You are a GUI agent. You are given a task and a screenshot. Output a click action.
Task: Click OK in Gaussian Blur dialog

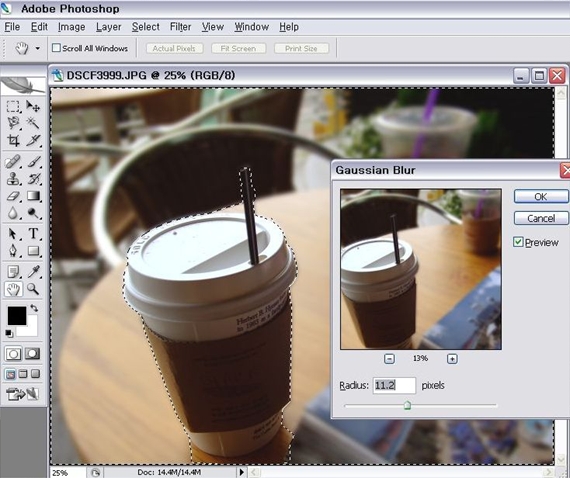point(541,197)
